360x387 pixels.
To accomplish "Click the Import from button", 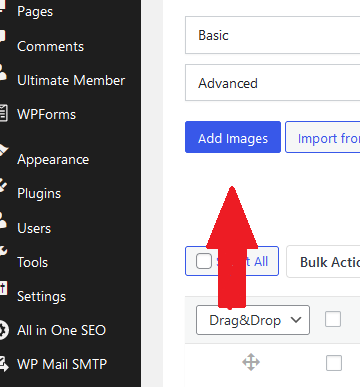I will (x=323, y=137).
